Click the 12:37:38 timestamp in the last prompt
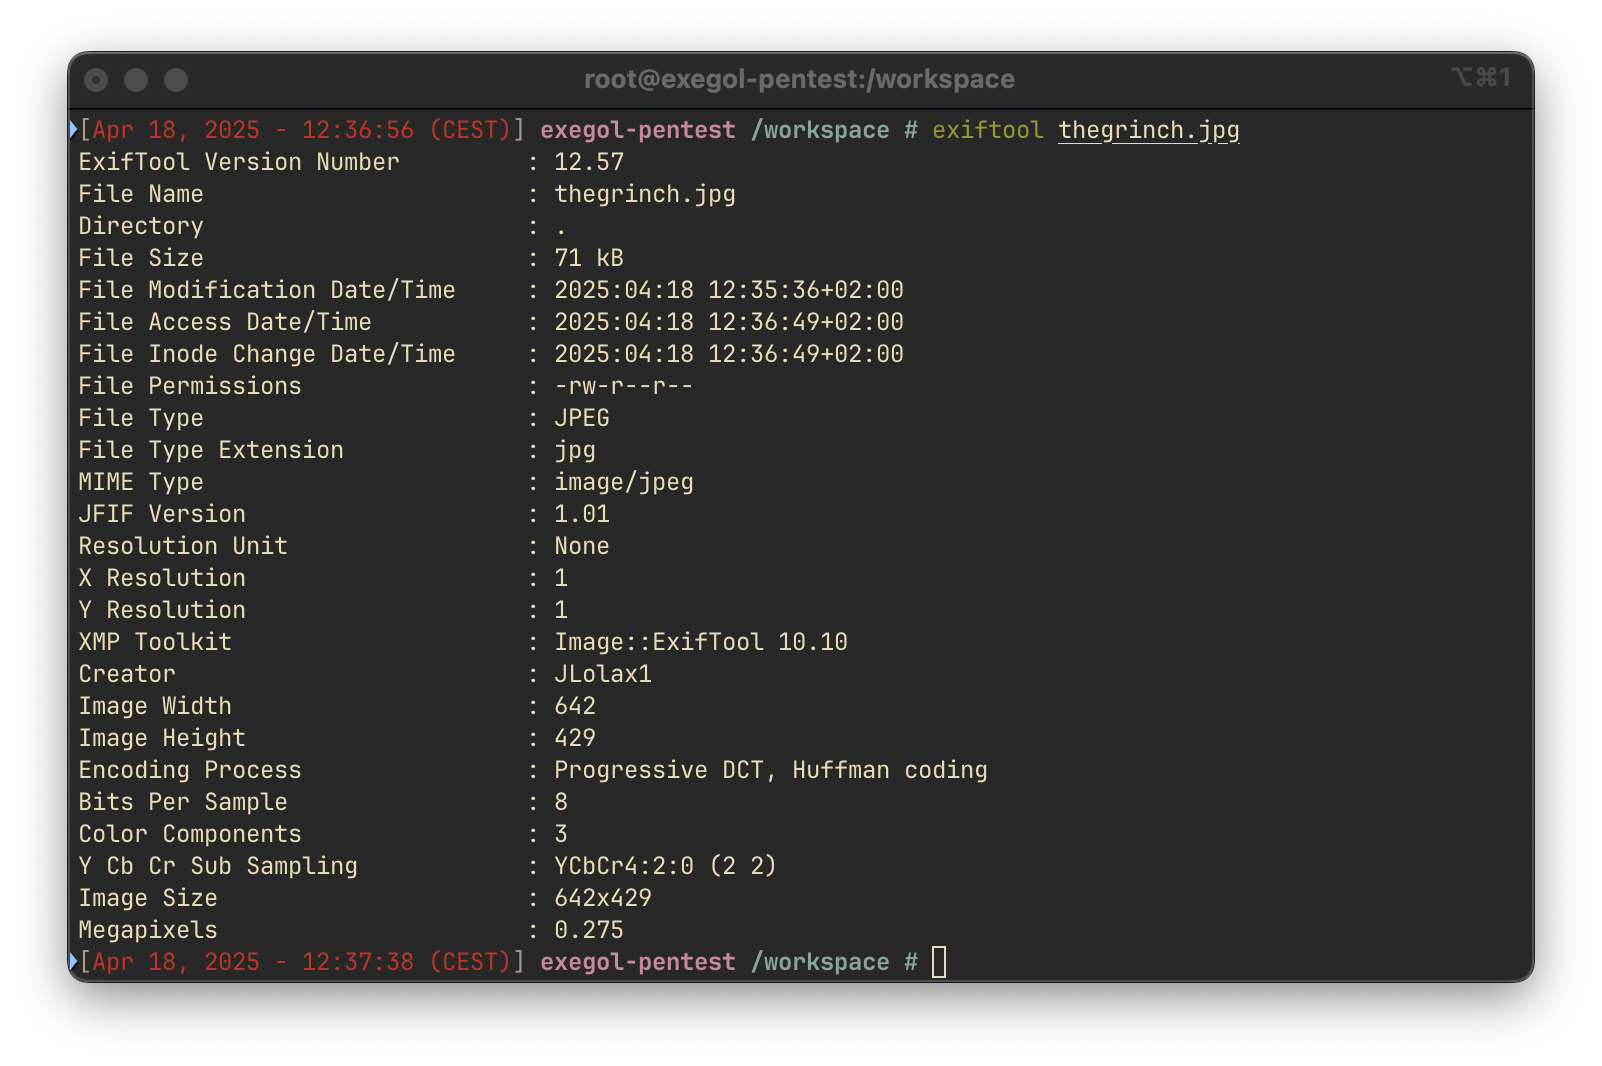The width and height of the screenshot is (1602, 1066). 358,962
